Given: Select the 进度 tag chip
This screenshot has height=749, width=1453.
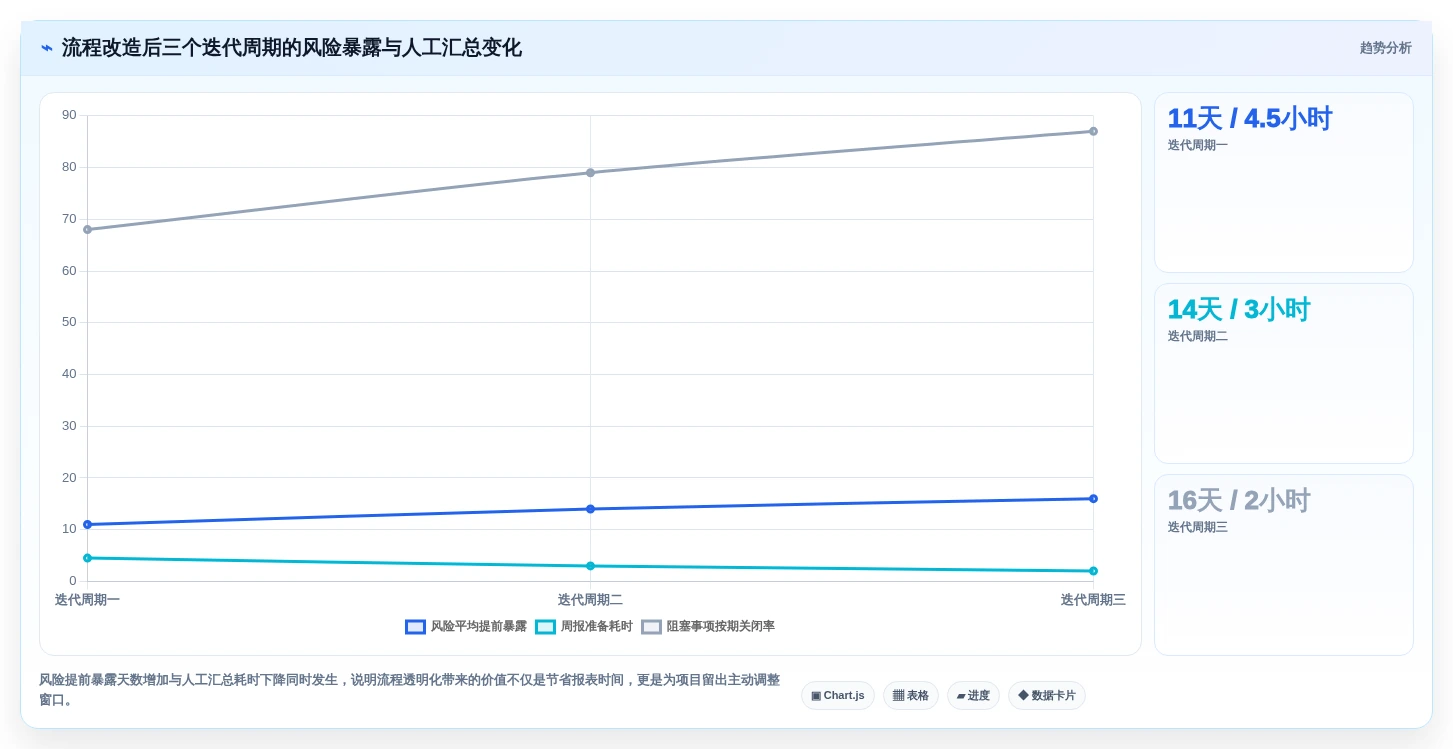Looking at the screenshot, I should pyautogui.click(x=973, y=695).
